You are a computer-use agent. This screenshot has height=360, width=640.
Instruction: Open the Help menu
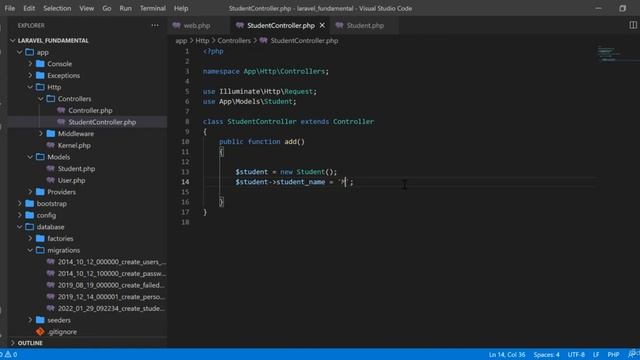tap(181, 8)
